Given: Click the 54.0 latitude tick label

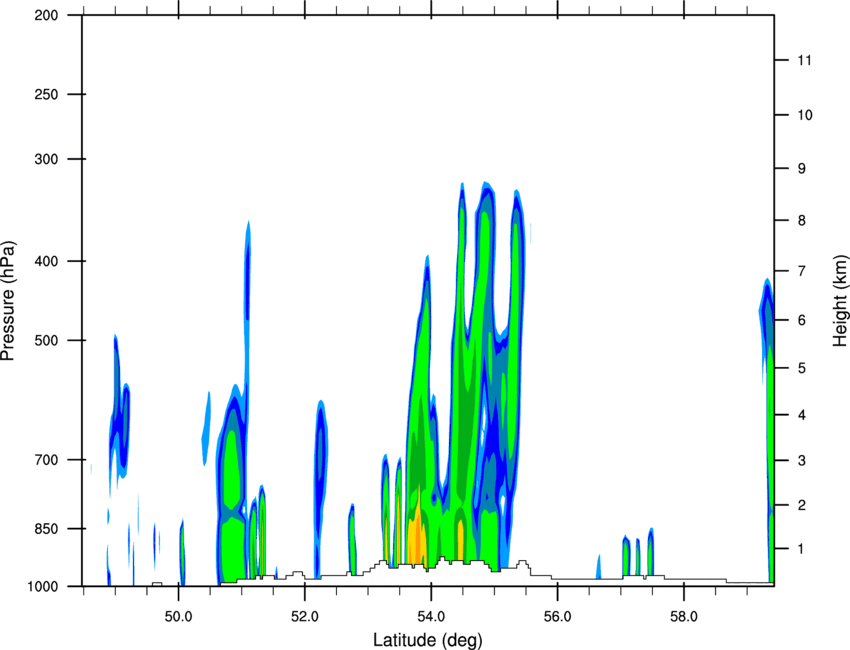Looking at the screenshot, I should 431,617.
